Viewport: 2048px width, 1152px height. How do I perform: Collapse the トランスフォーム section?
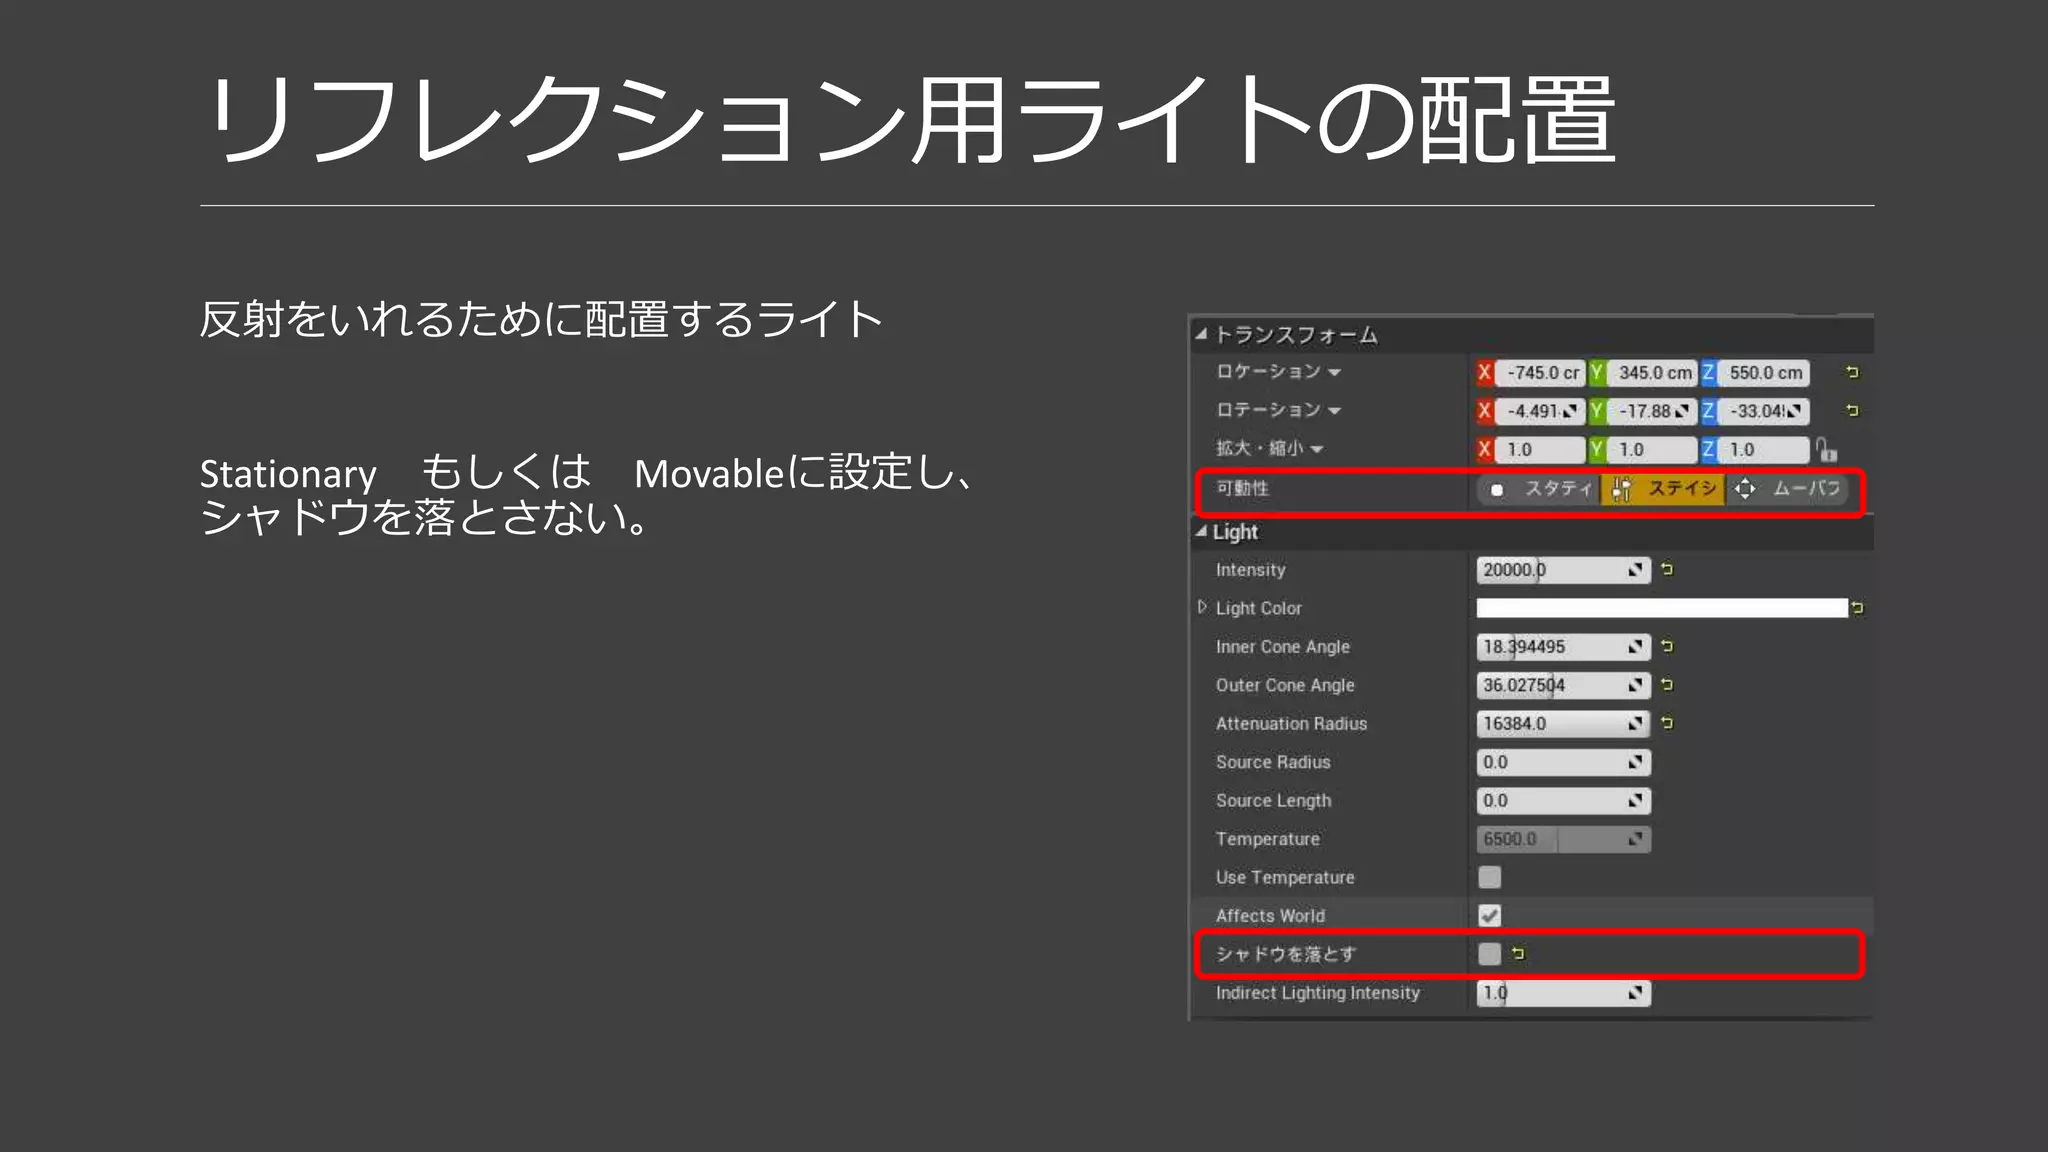[x=1201, y=335]
